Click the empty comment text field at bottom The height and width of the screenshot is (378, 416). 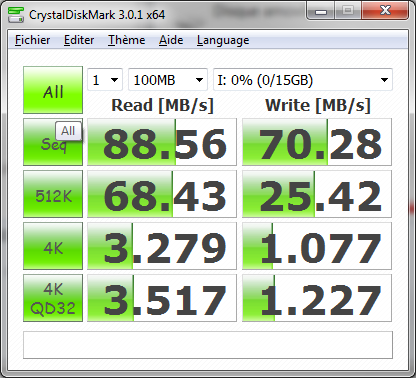click(208, 345)
